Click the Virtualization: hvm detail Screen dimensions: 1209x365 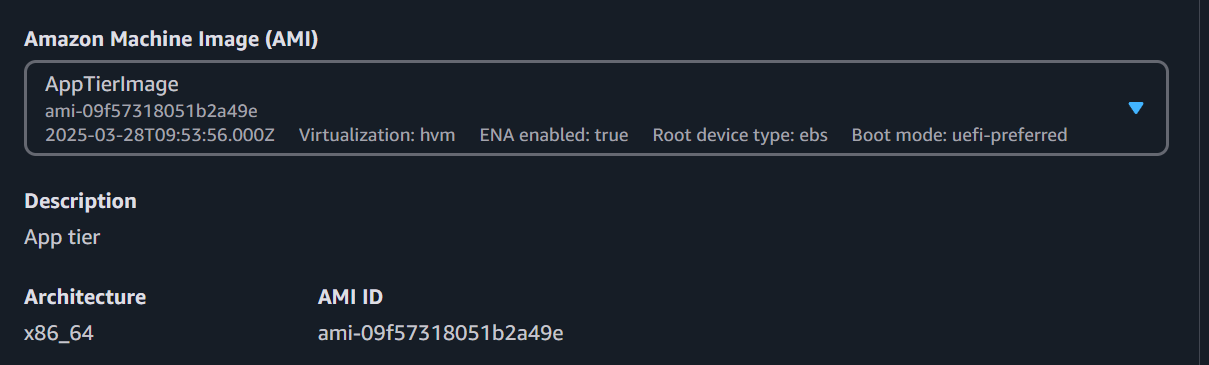(377, 134)
